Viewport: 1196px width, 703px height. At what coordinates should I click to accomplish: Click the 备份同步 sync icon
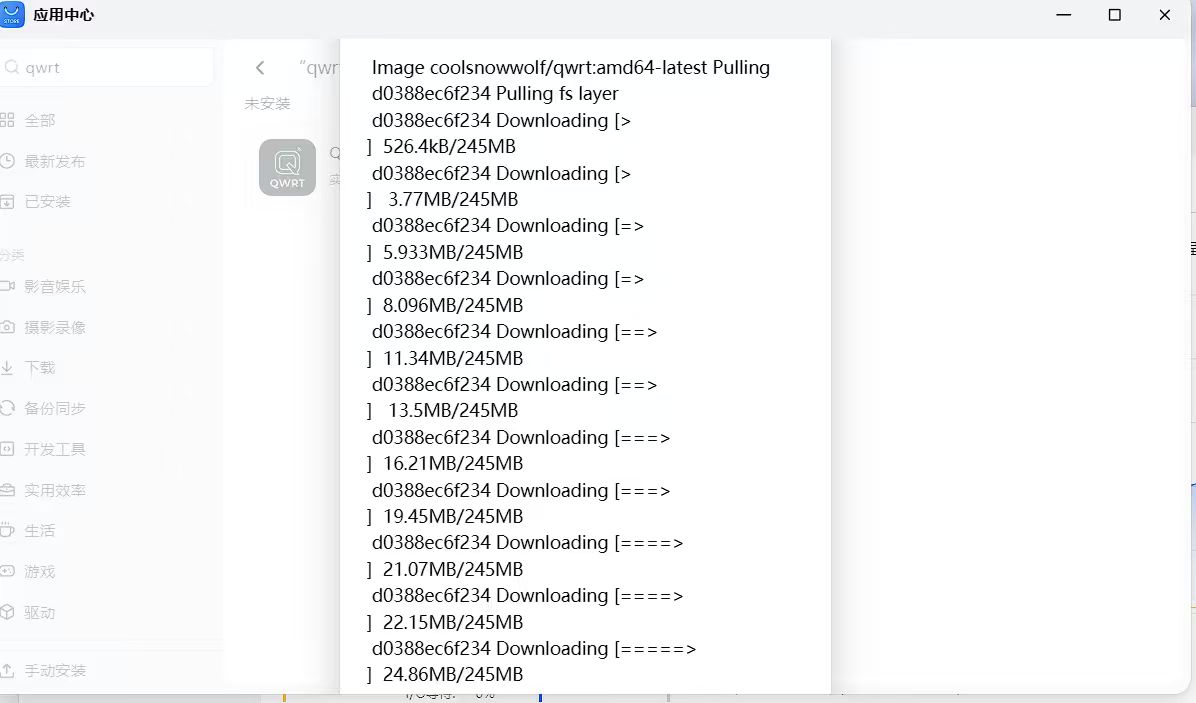pyautogui.click(x=8, y=408)
